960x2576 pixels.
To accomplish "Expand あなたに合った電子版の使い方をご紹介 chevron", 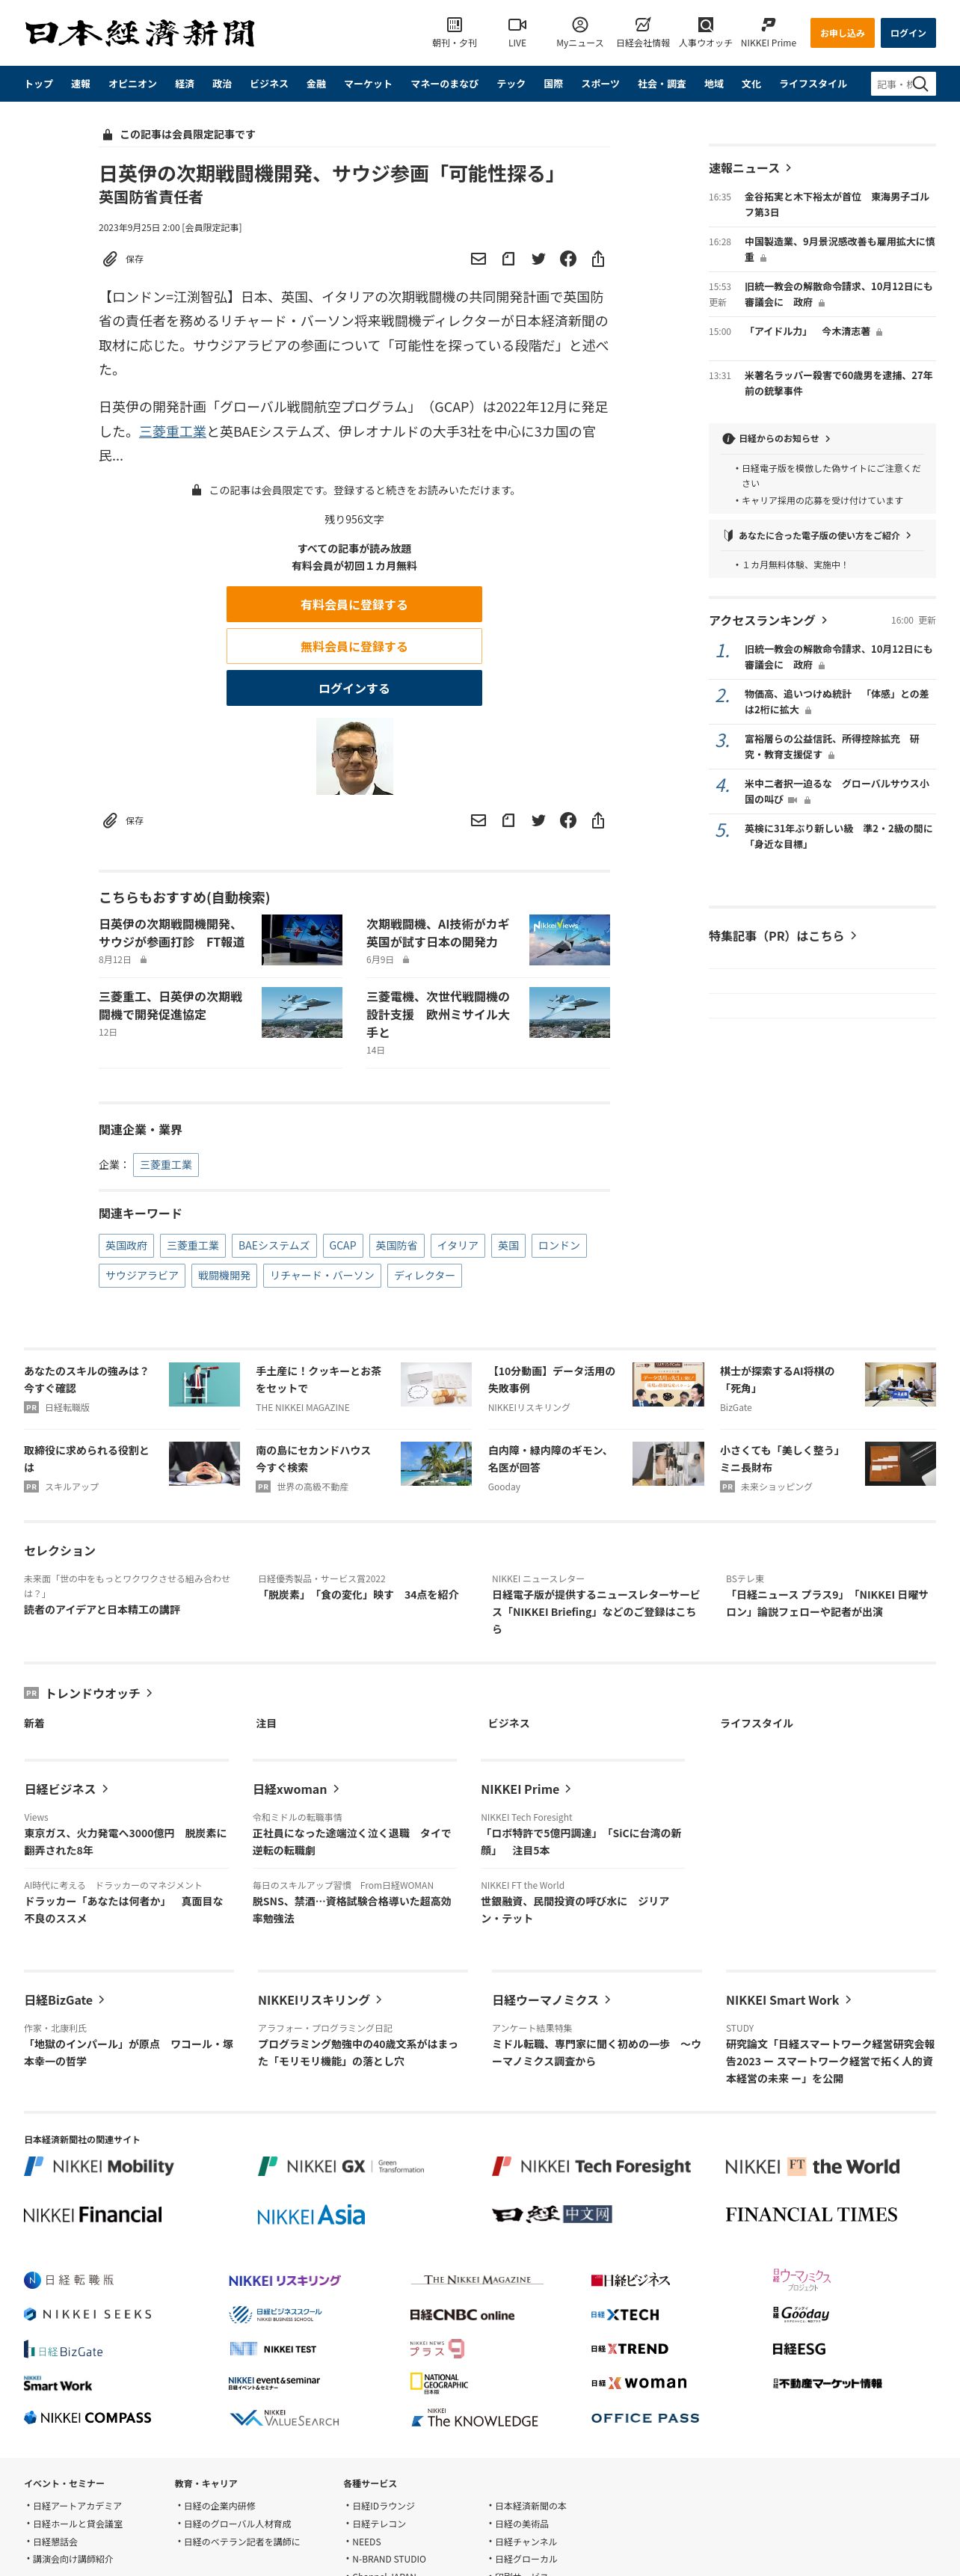I will click(x=908, y=535).
